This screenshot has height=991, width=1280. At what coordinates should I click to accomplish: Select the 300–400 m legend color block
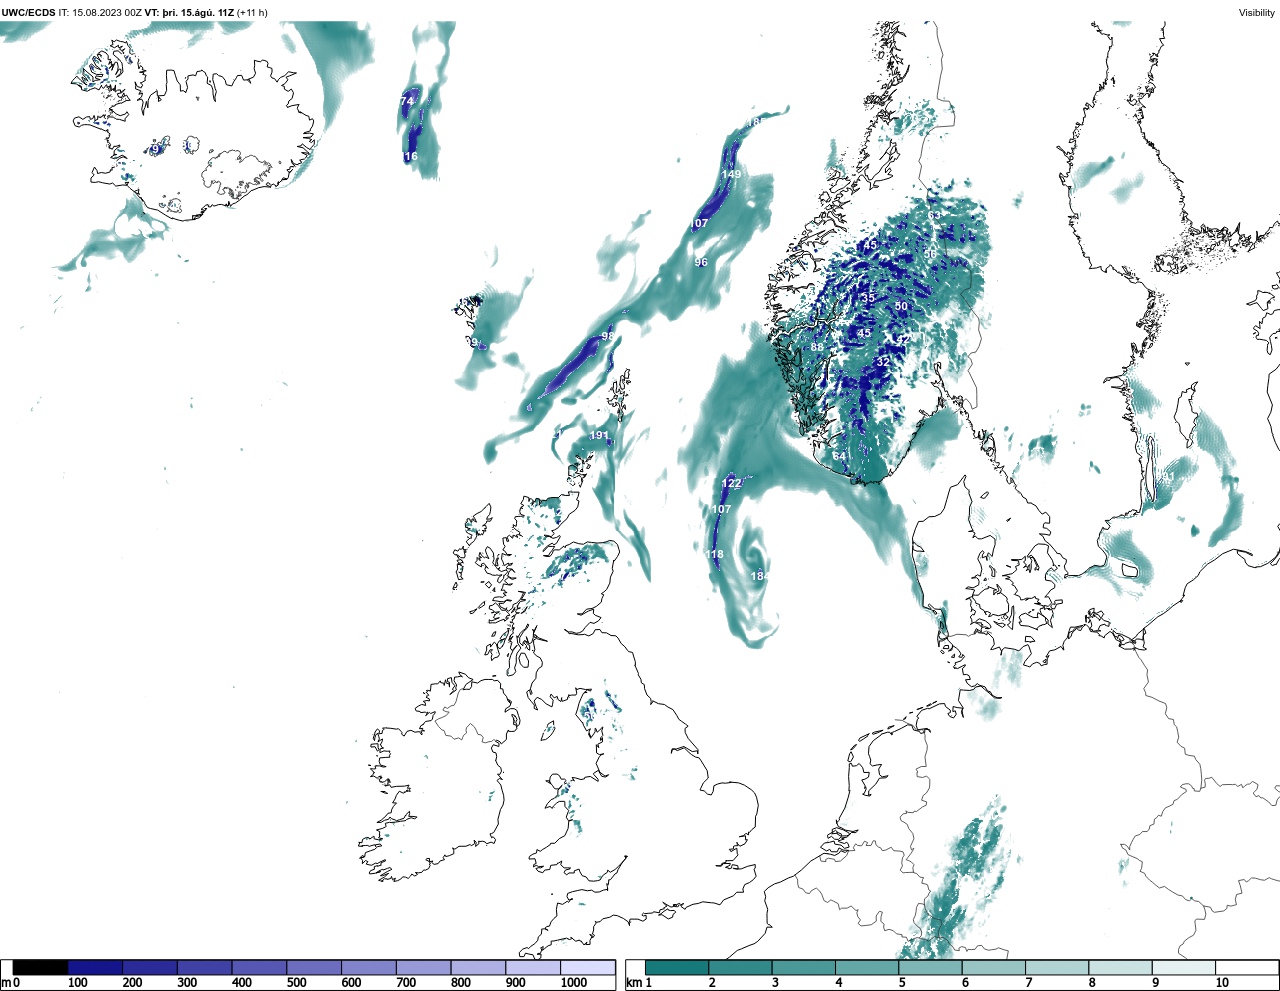205,968
